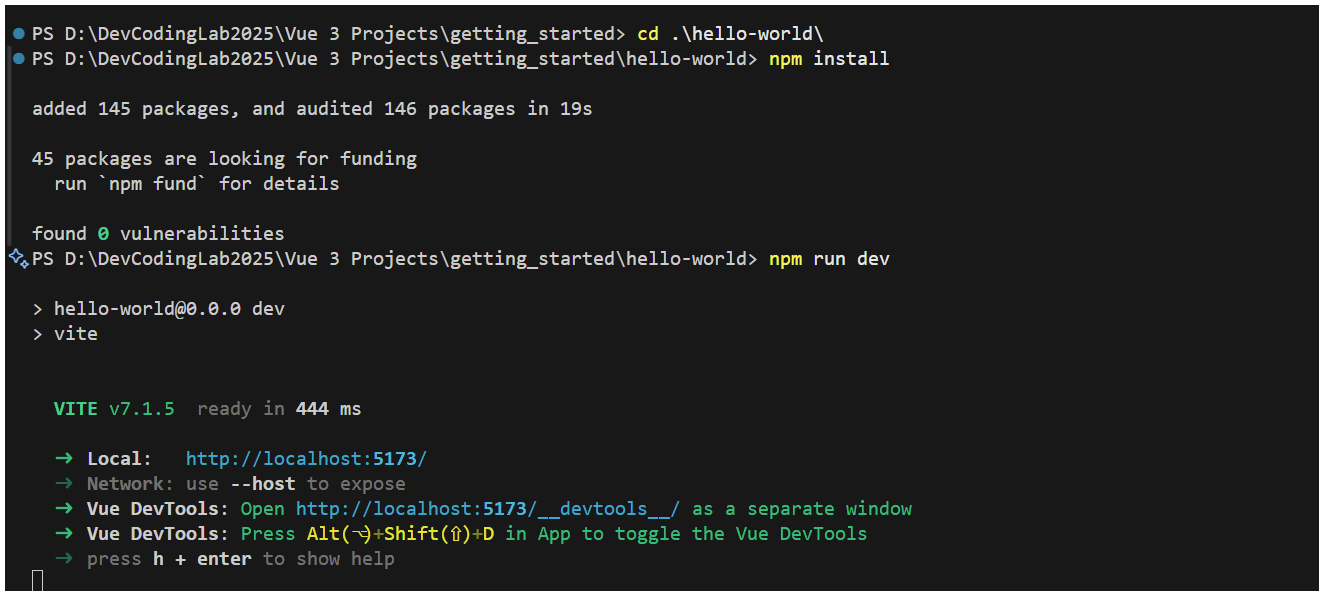Open the localhost __devtools__ URL link
The height and width of the screenshot is (596, 1324).
pos(488,509)
